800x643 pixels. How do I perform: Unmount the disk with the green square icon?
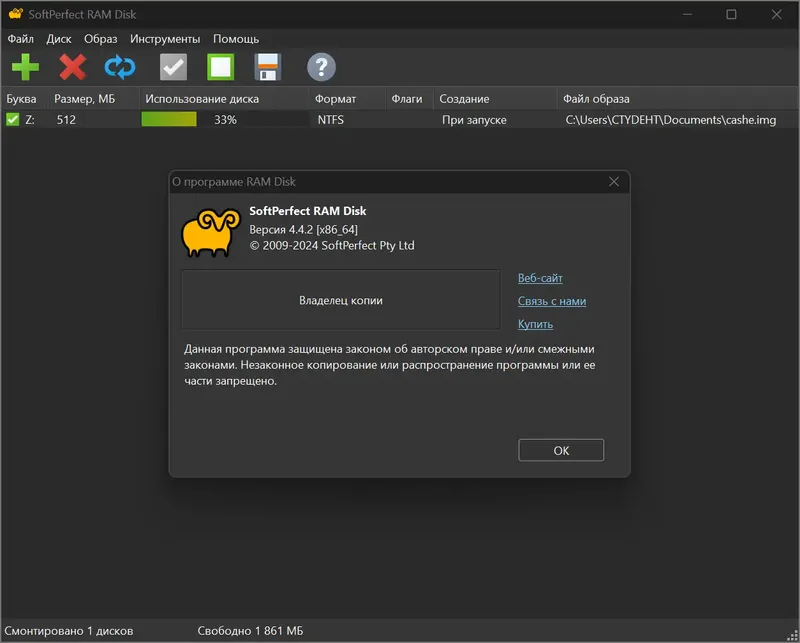point(219,67)
